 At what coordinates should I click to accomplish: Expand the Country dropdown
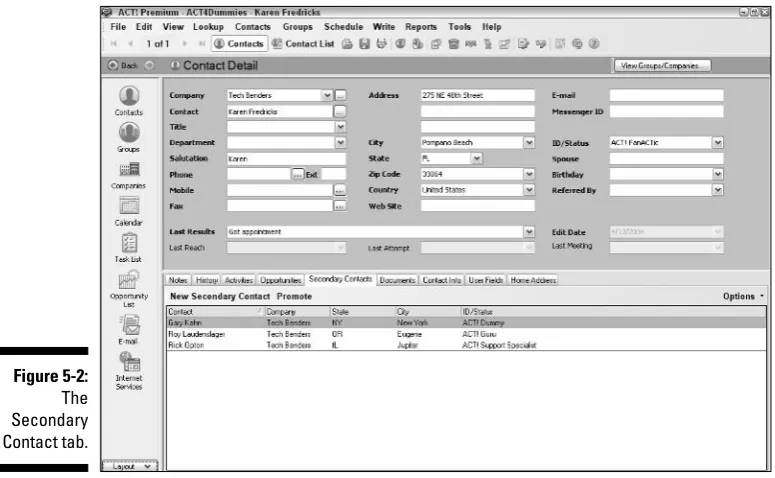(529, 190)
